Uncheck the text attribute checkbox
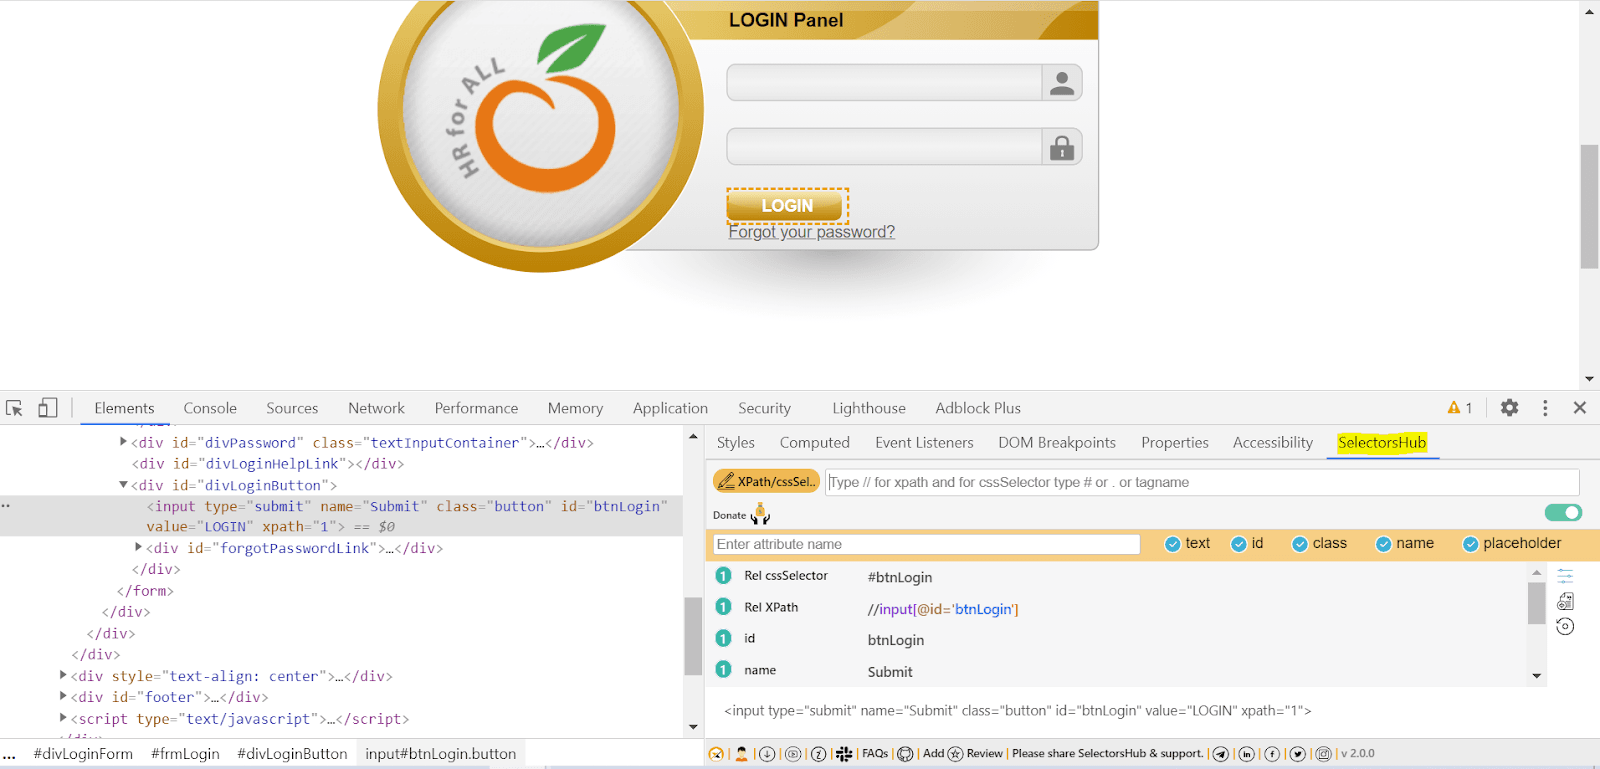This screenshot has height=769, width=1600. click(x=1173, y=544)
